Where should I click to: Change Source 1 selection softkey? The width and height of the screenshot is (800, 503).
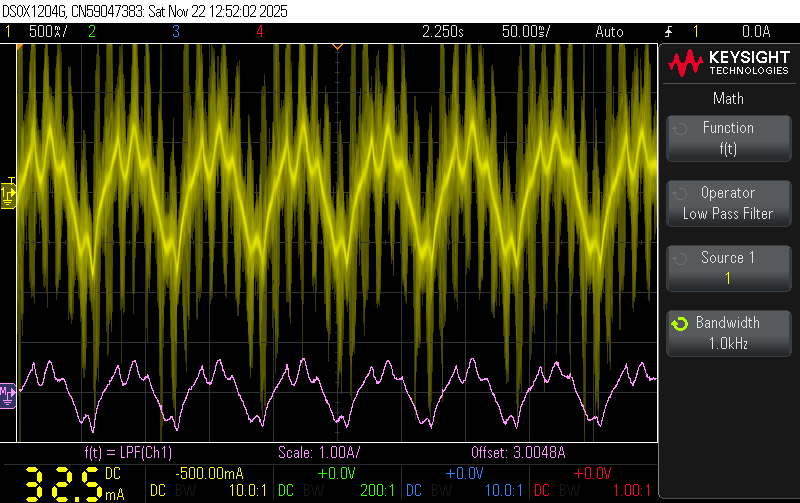coord(729,268)
